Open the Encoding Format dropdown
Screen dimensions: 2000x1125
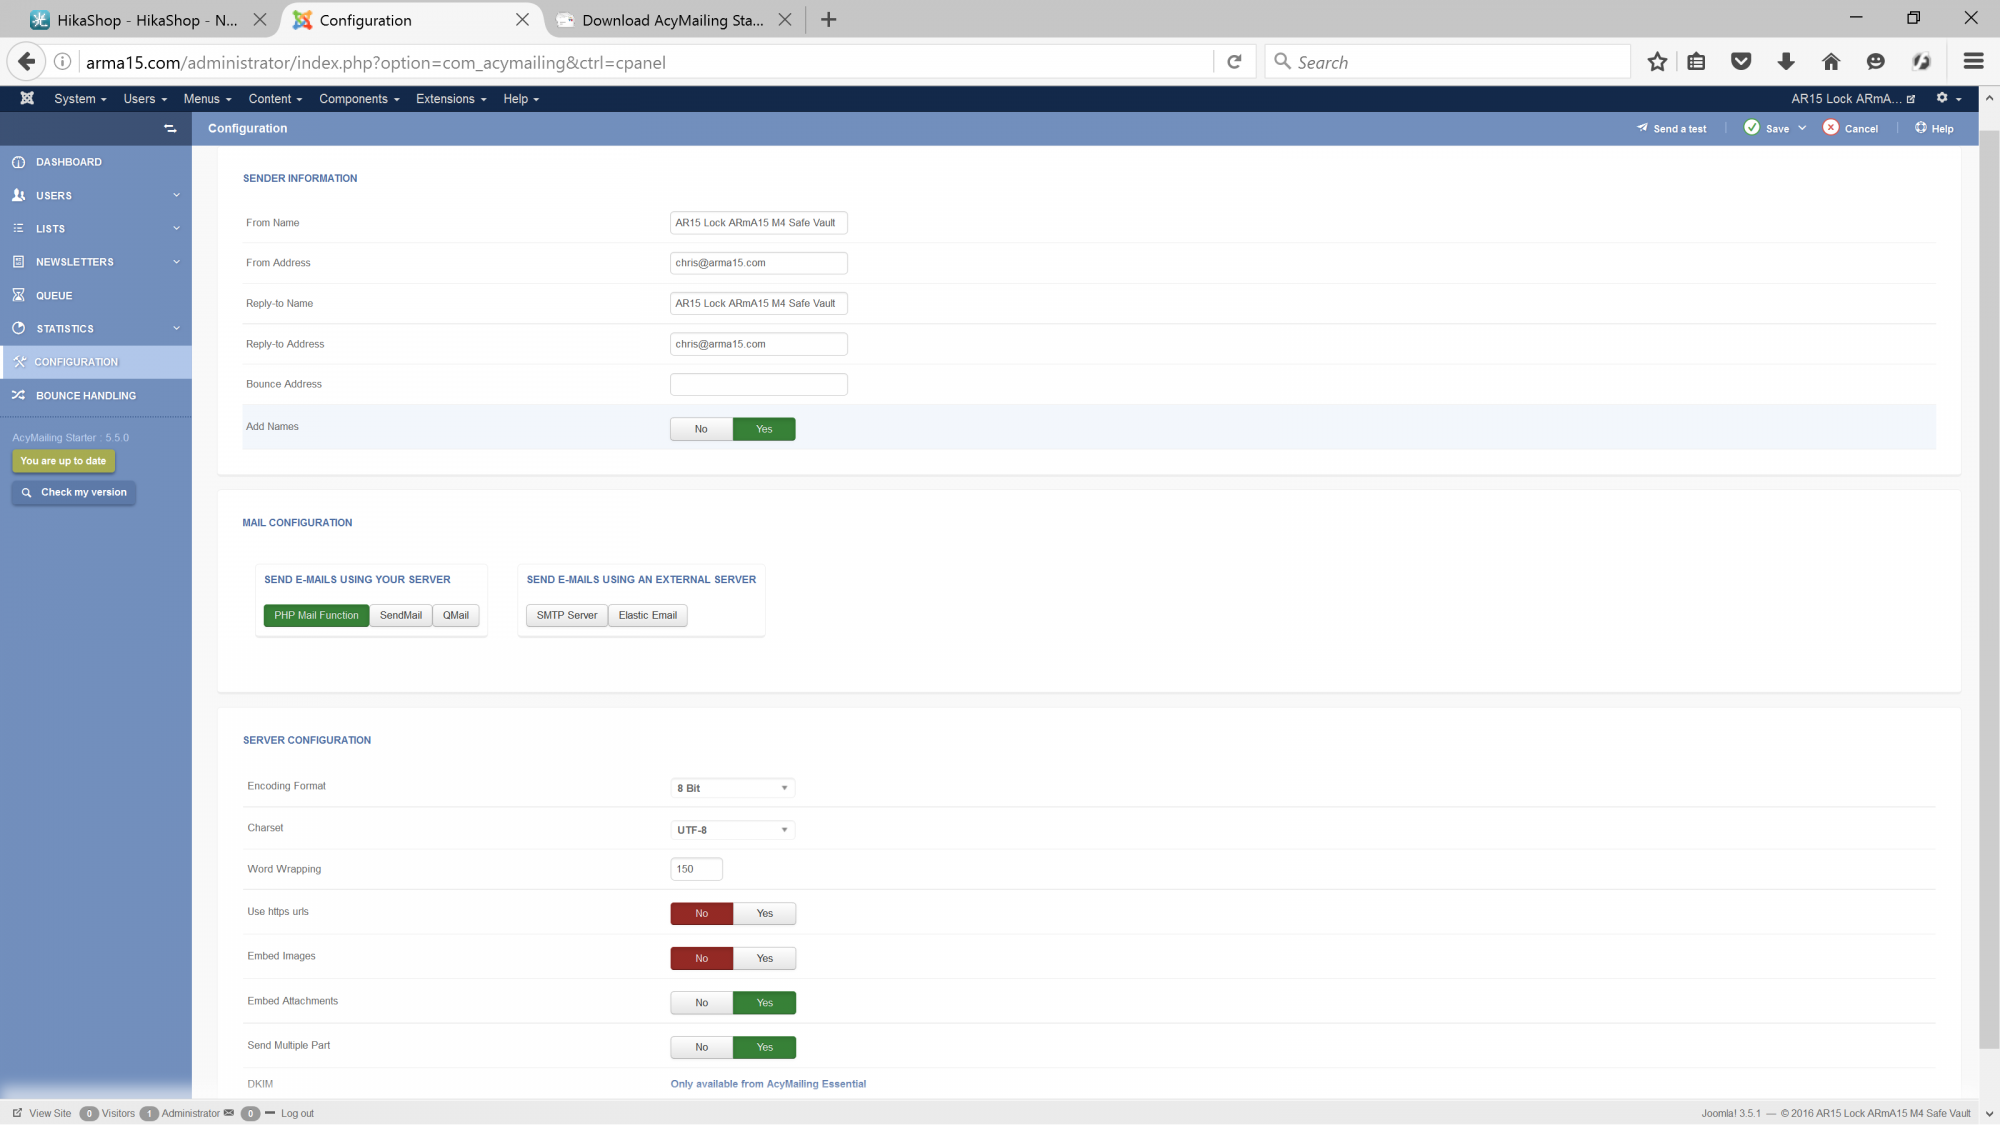tap(732, 788)
